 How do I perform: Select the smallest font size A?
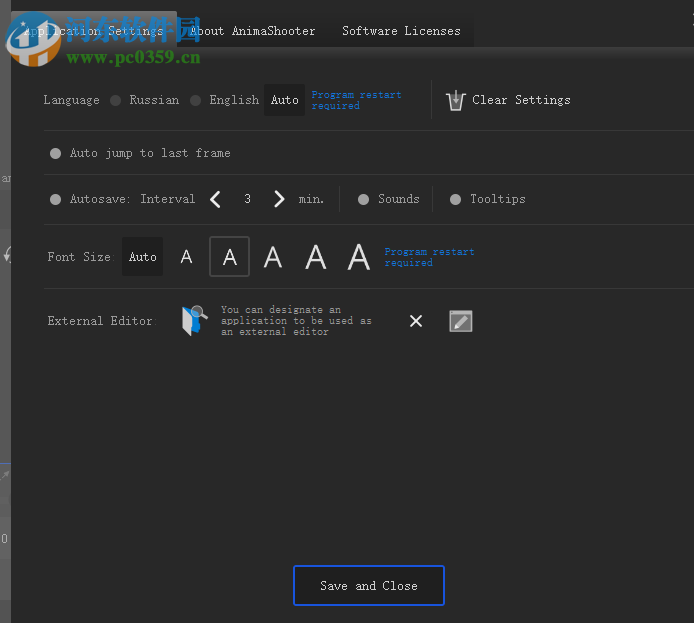186,257
